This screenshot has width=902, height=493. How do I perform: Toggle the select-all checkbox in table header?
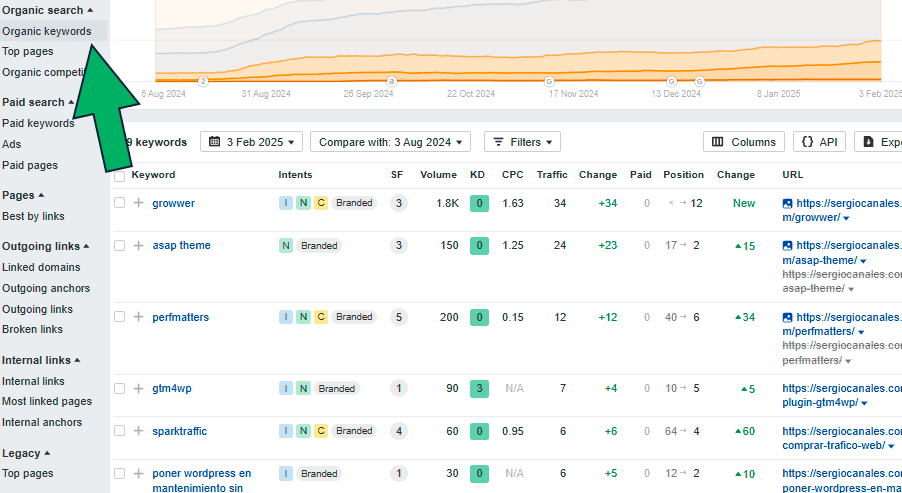[x=120, y=175]
